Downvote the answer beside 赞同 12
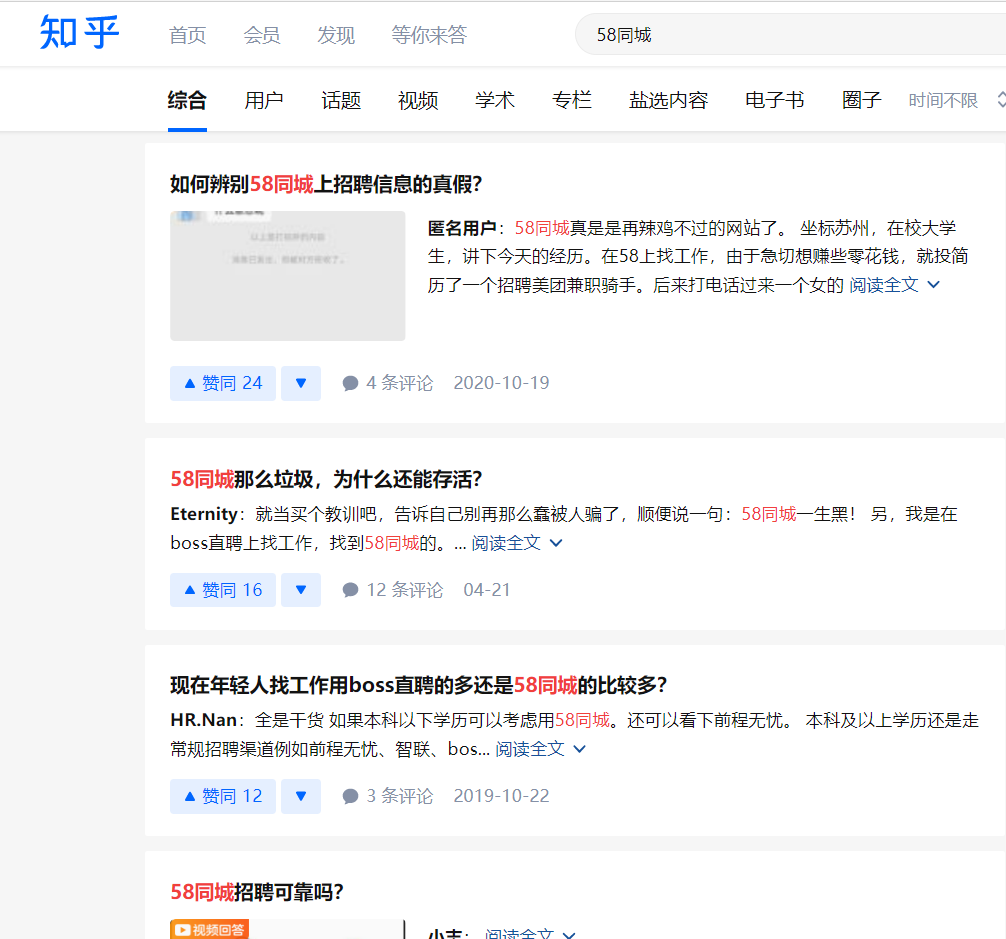The height and width of the screenshot is (939, 1006). 301,797
